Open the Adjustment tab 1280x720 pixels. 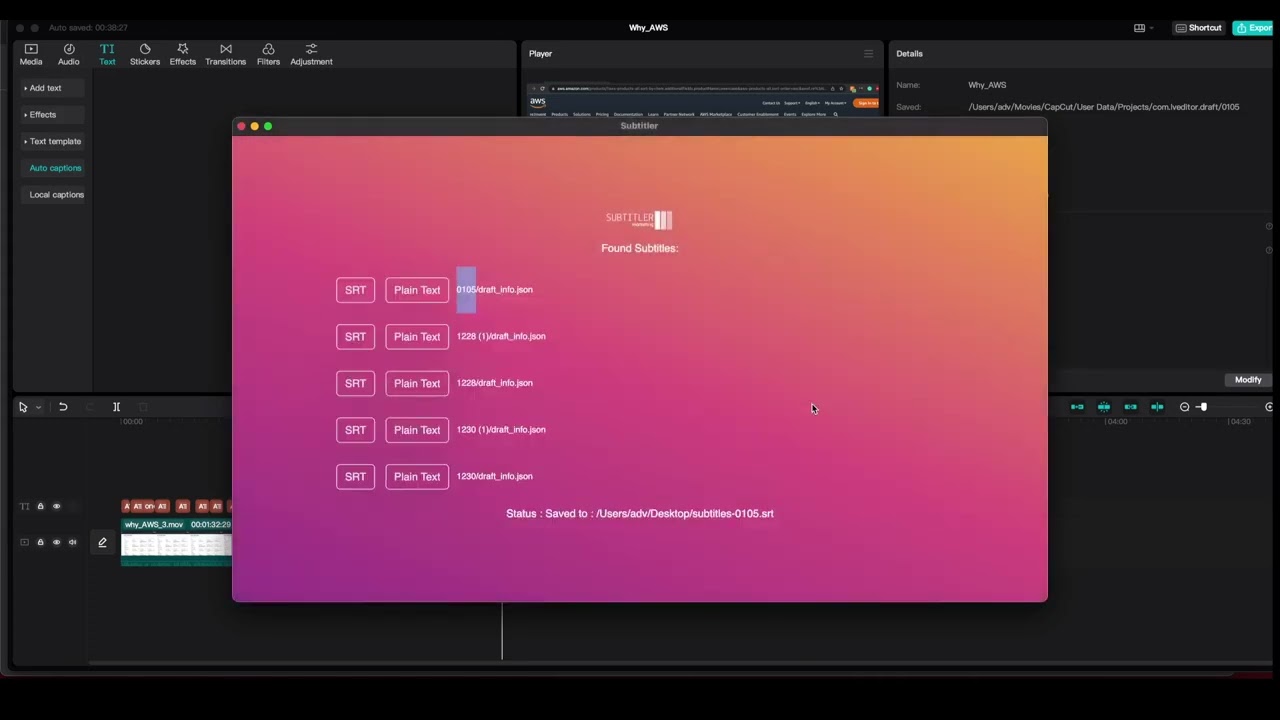311,54
